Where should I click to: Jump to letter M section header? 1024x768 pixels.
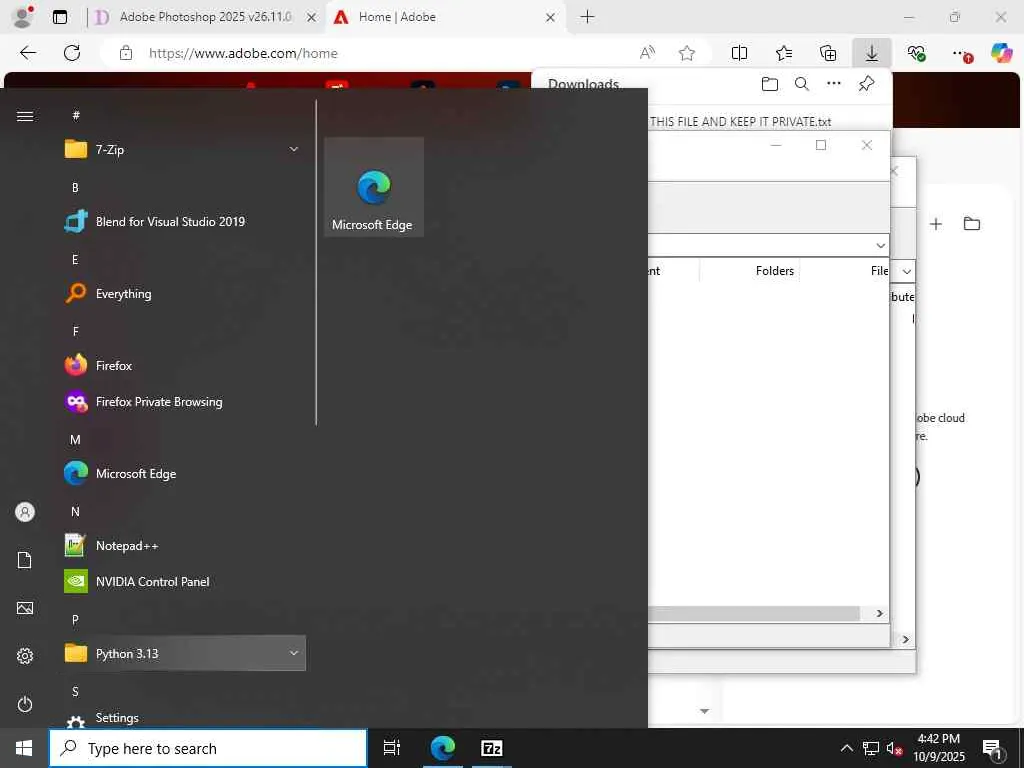click(75, 440)
